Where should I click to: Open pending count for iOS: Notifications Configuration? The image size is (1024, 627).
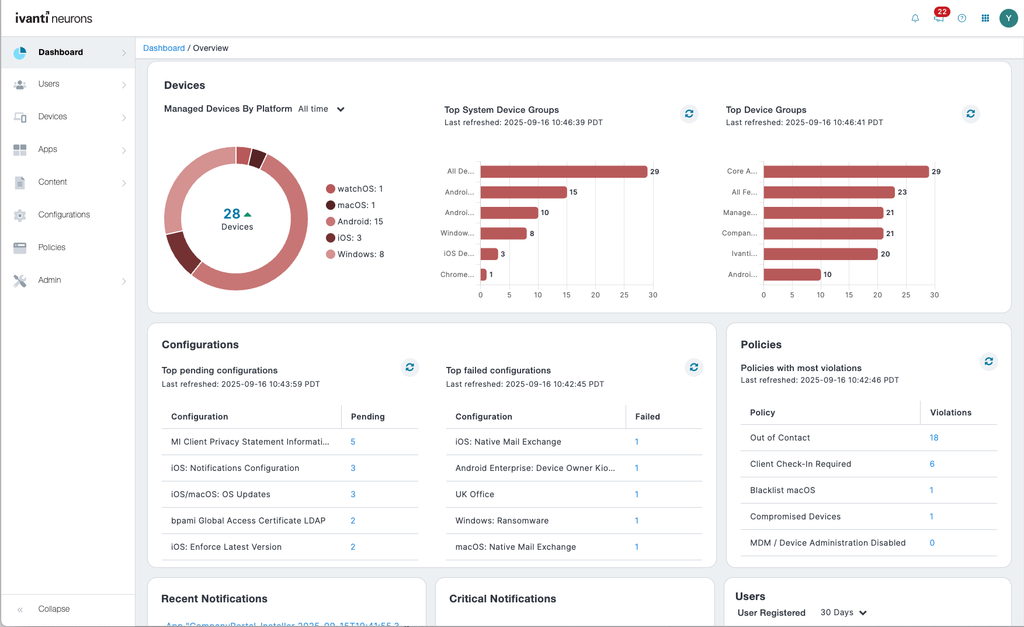coord(353,468)
